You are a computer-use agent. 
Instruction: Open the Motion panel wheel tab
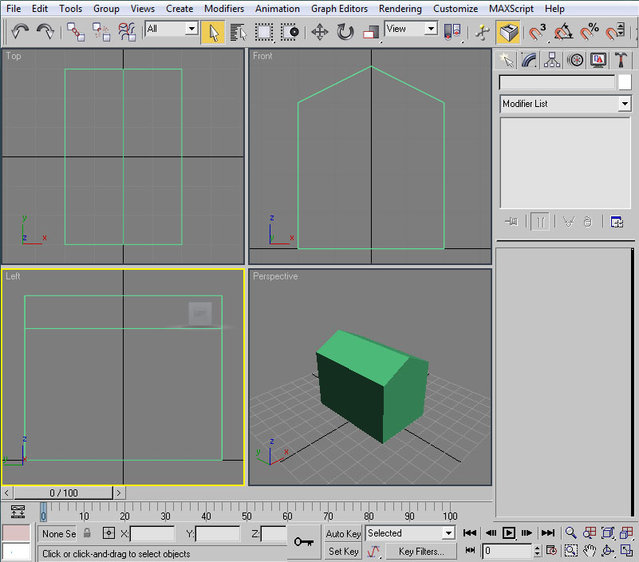(575, 60)
